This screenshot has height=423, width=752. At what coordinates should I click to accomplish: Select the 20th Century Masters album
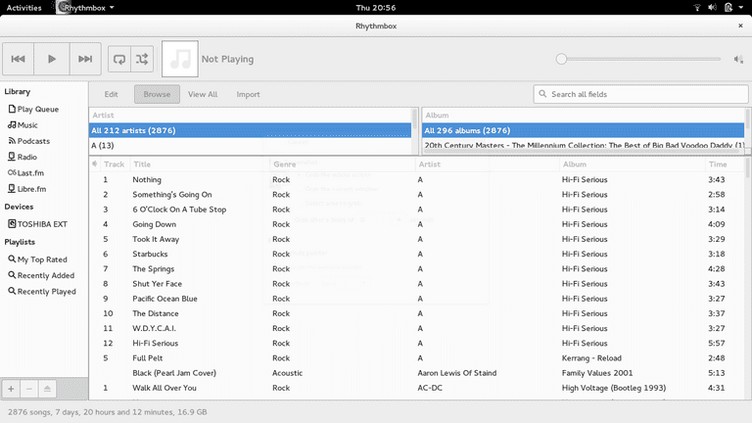[x=583, y=145]
